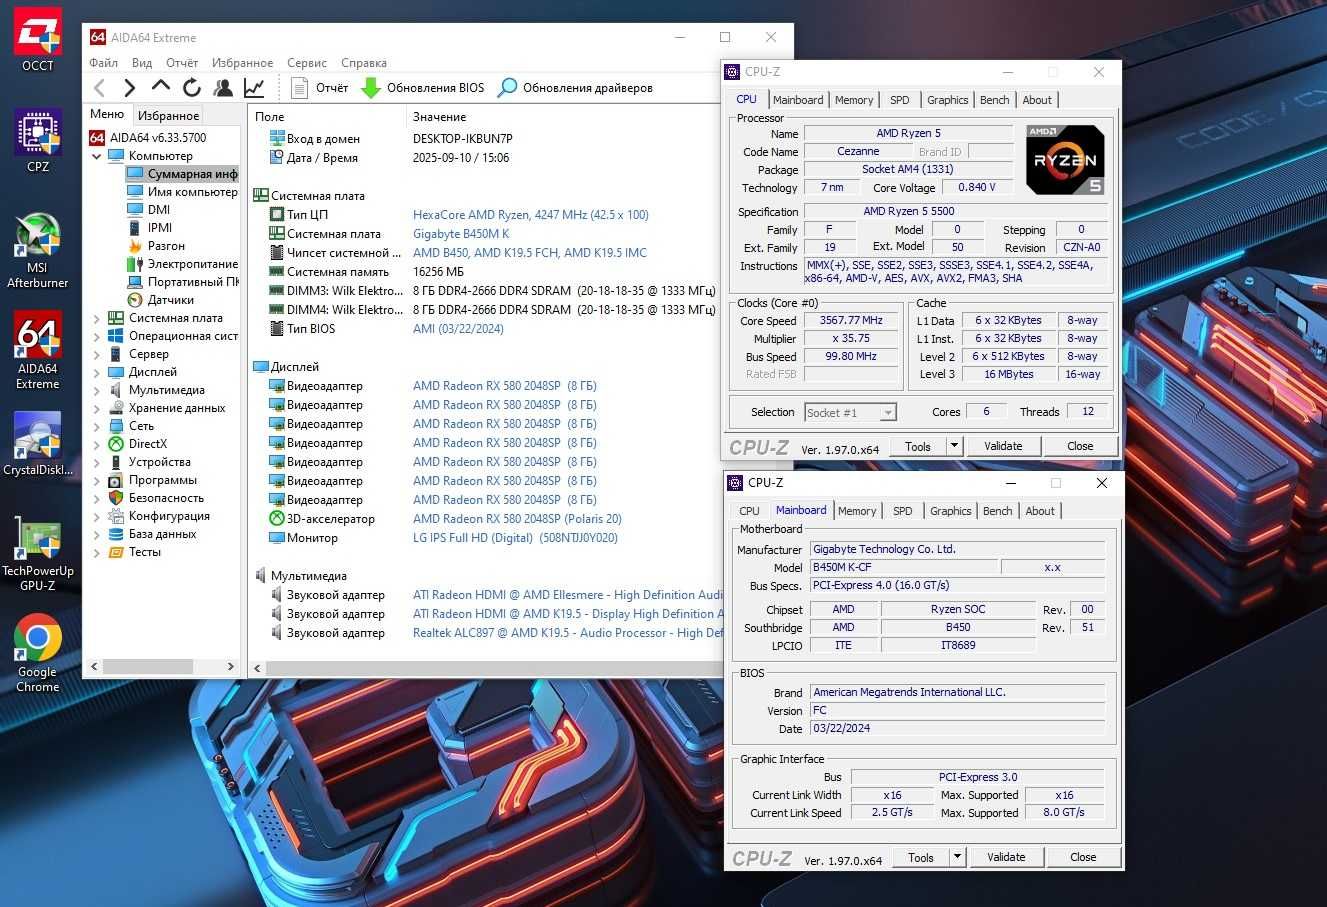The height and width of the screenshot is (907, 1327).
Task: Open the CPZ desktop shortcut
Action: click(x=38, y=141)
